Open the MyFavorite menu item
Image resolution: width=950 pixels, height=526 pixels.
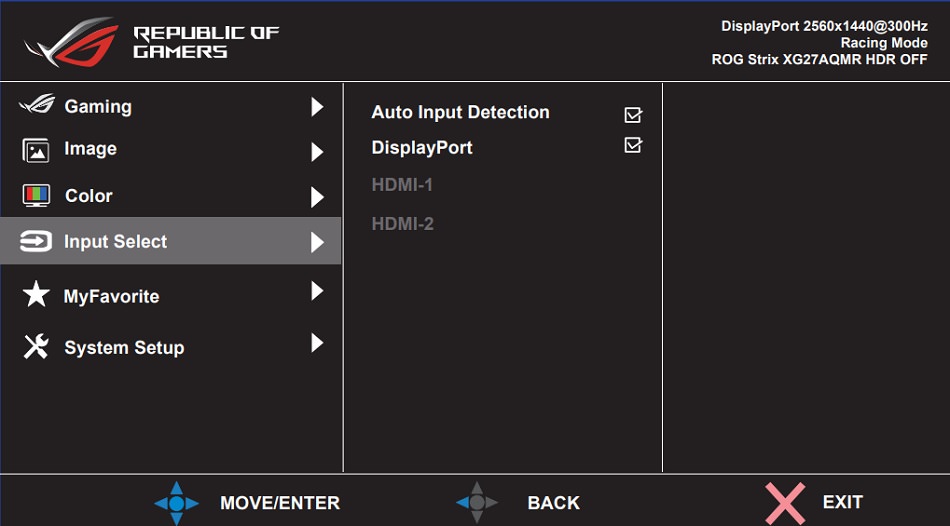111,296
